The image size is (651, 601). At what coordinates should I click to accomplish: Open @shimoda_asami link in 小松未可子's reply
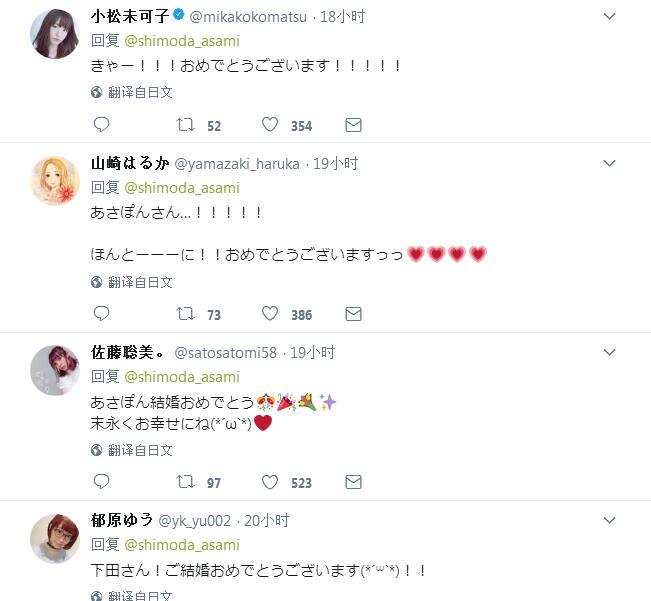[182, 41]
